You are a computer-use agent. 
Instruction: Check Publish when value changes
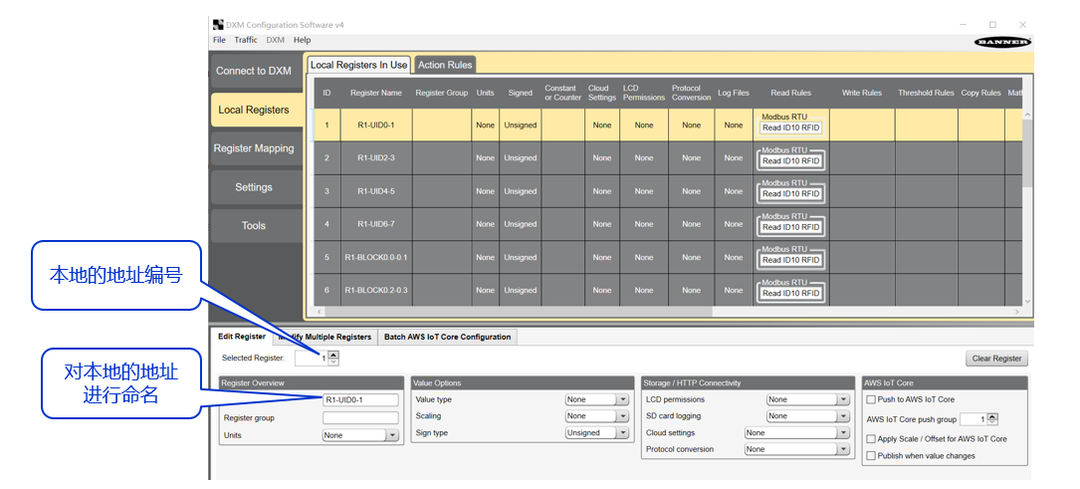pos(871,456)
